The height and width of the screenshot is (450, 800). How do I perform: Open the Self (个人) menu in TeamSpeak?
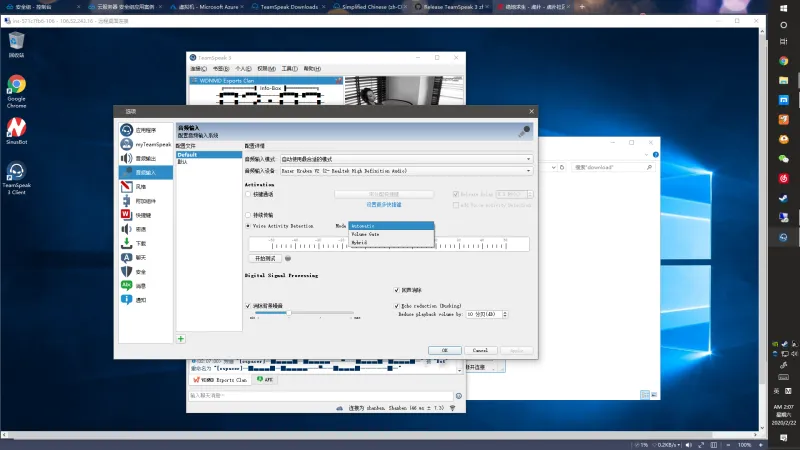tap(243, 69)
